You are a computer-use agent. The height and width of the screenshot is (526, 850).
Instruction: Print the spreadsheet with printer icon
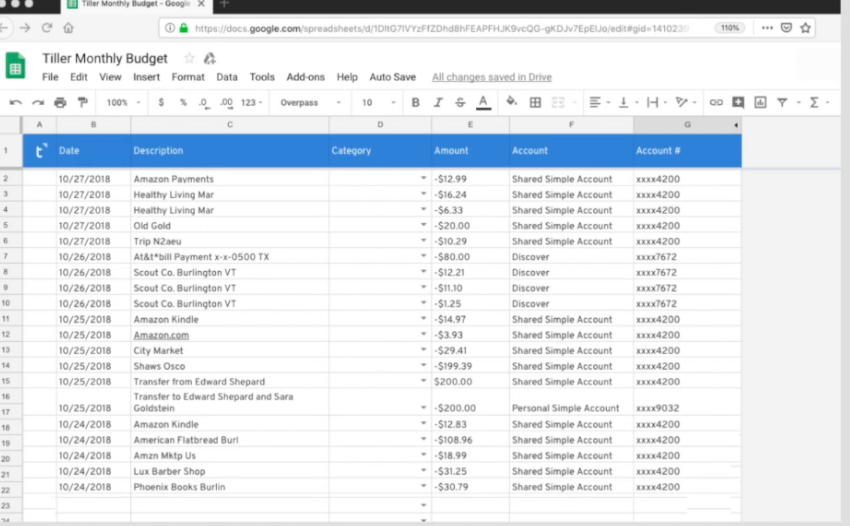(60, 102)
